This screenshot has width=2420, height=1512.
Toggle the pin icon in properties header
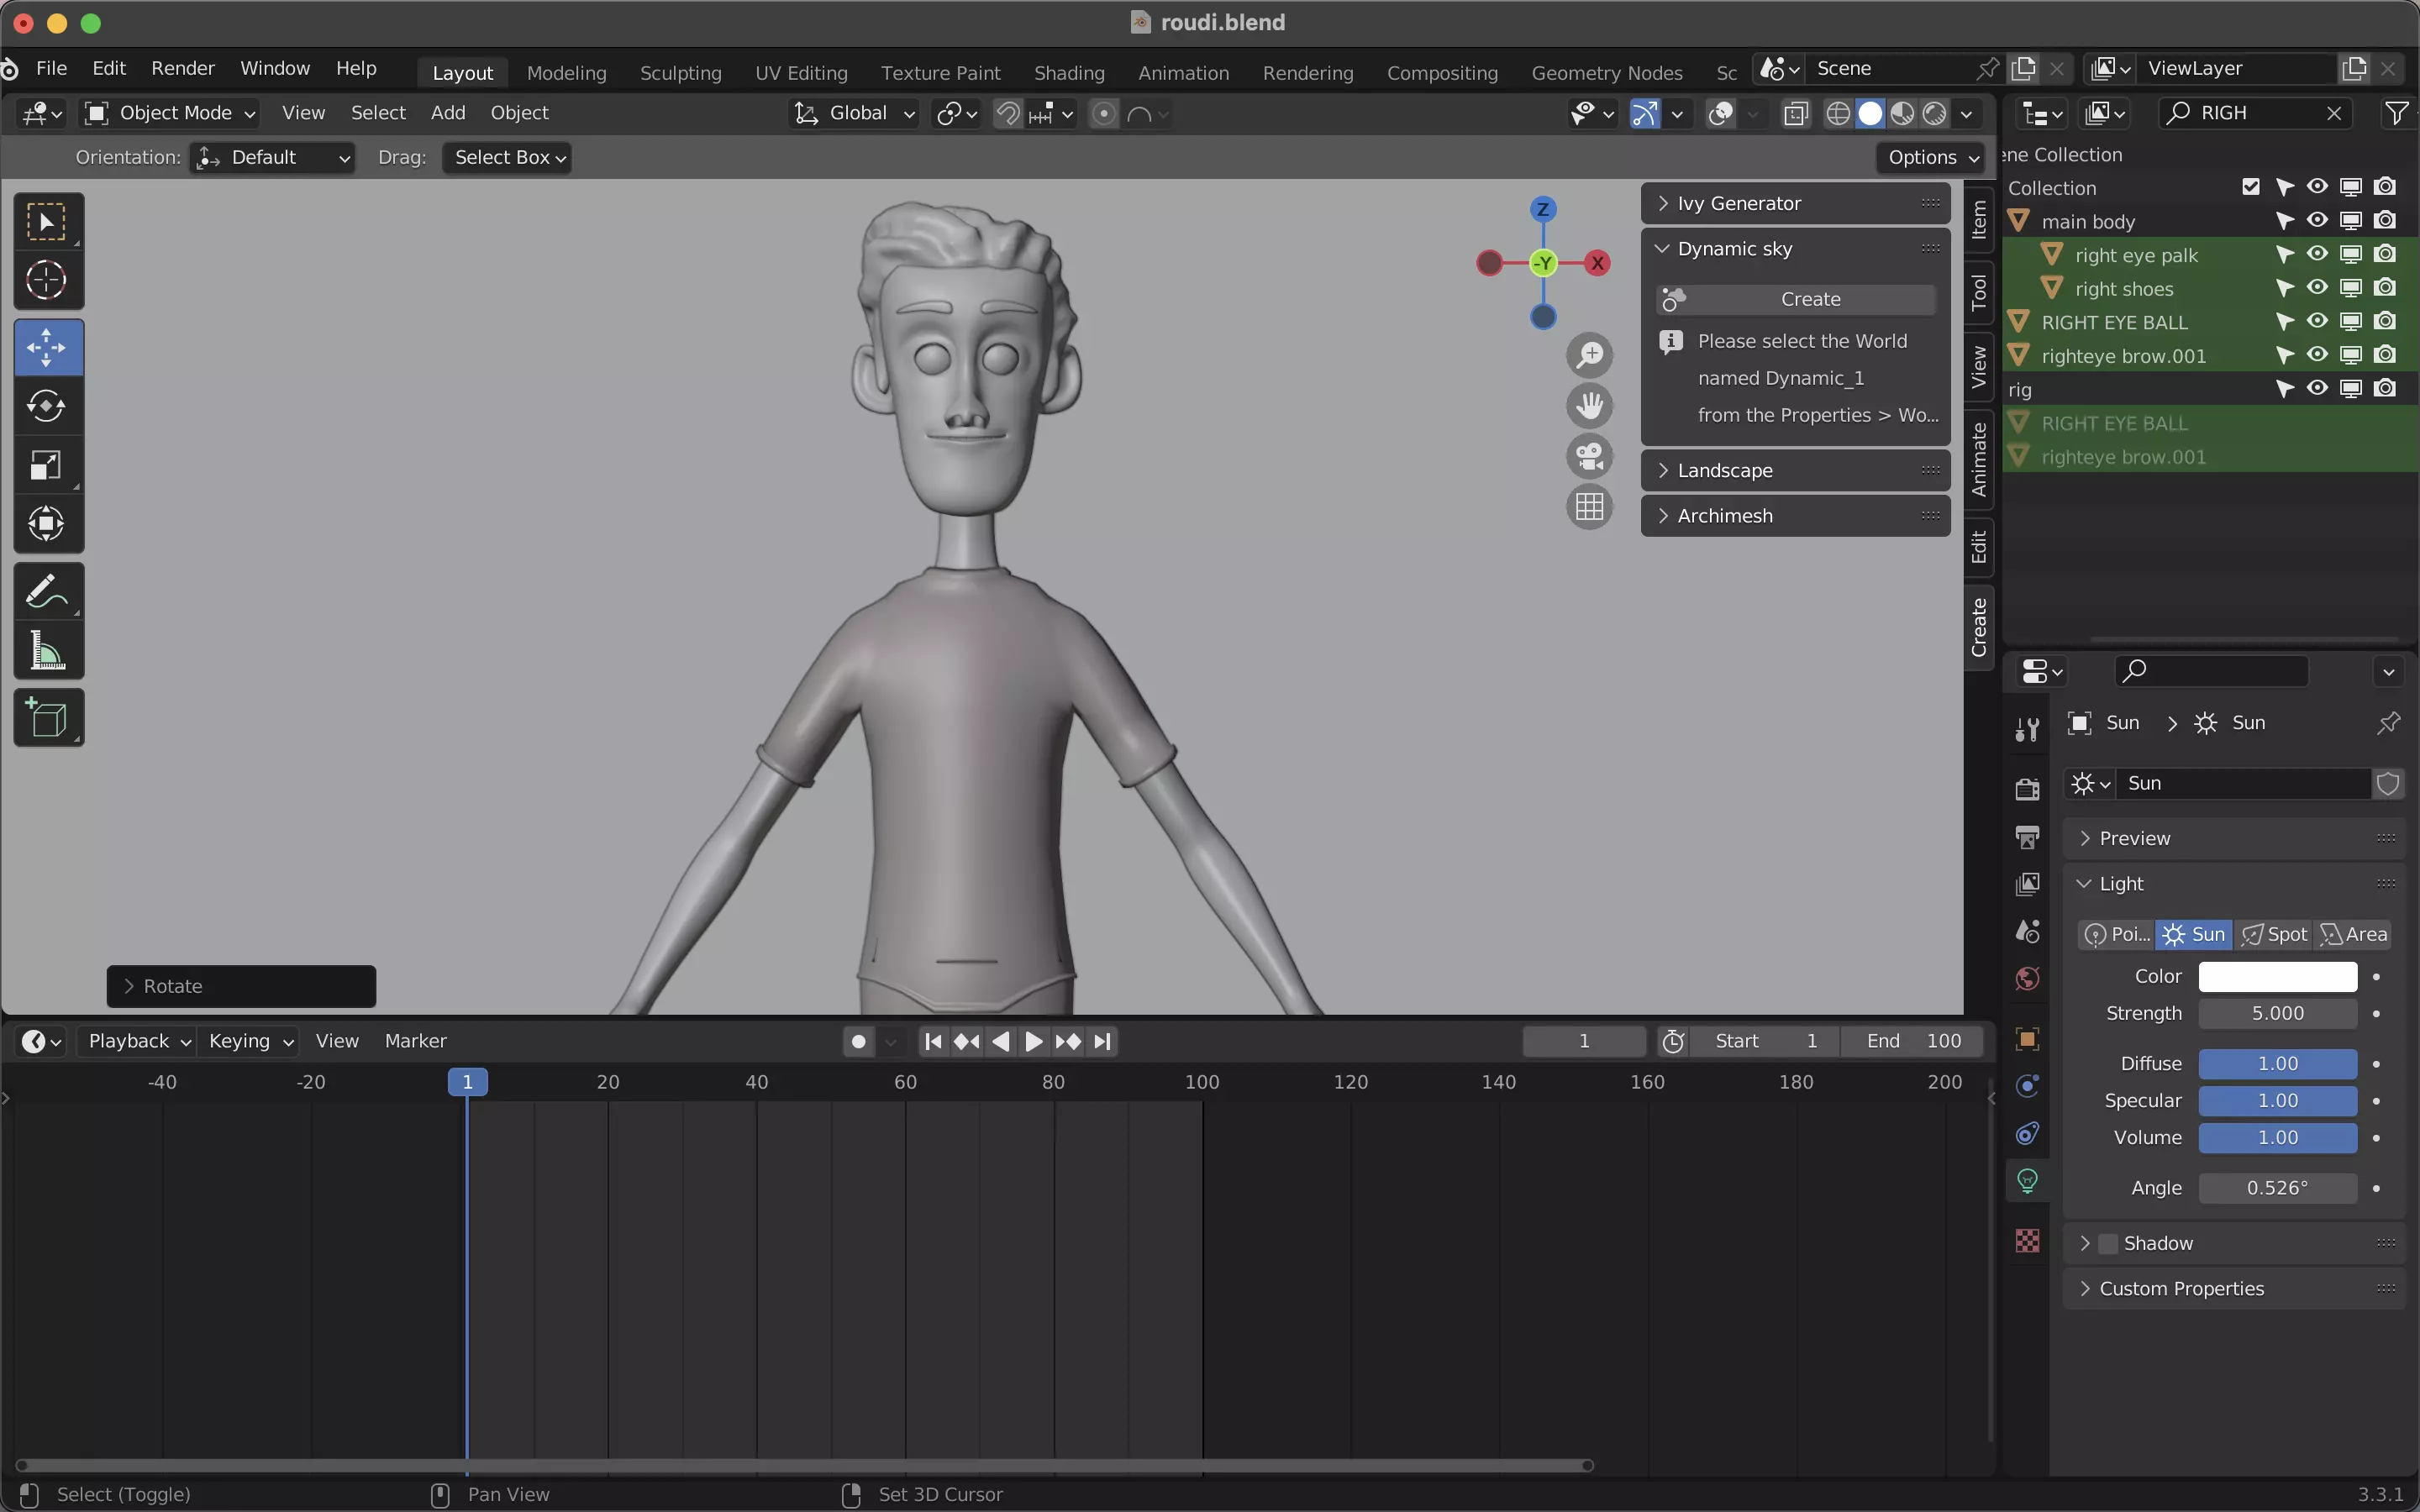point(2388,723)
